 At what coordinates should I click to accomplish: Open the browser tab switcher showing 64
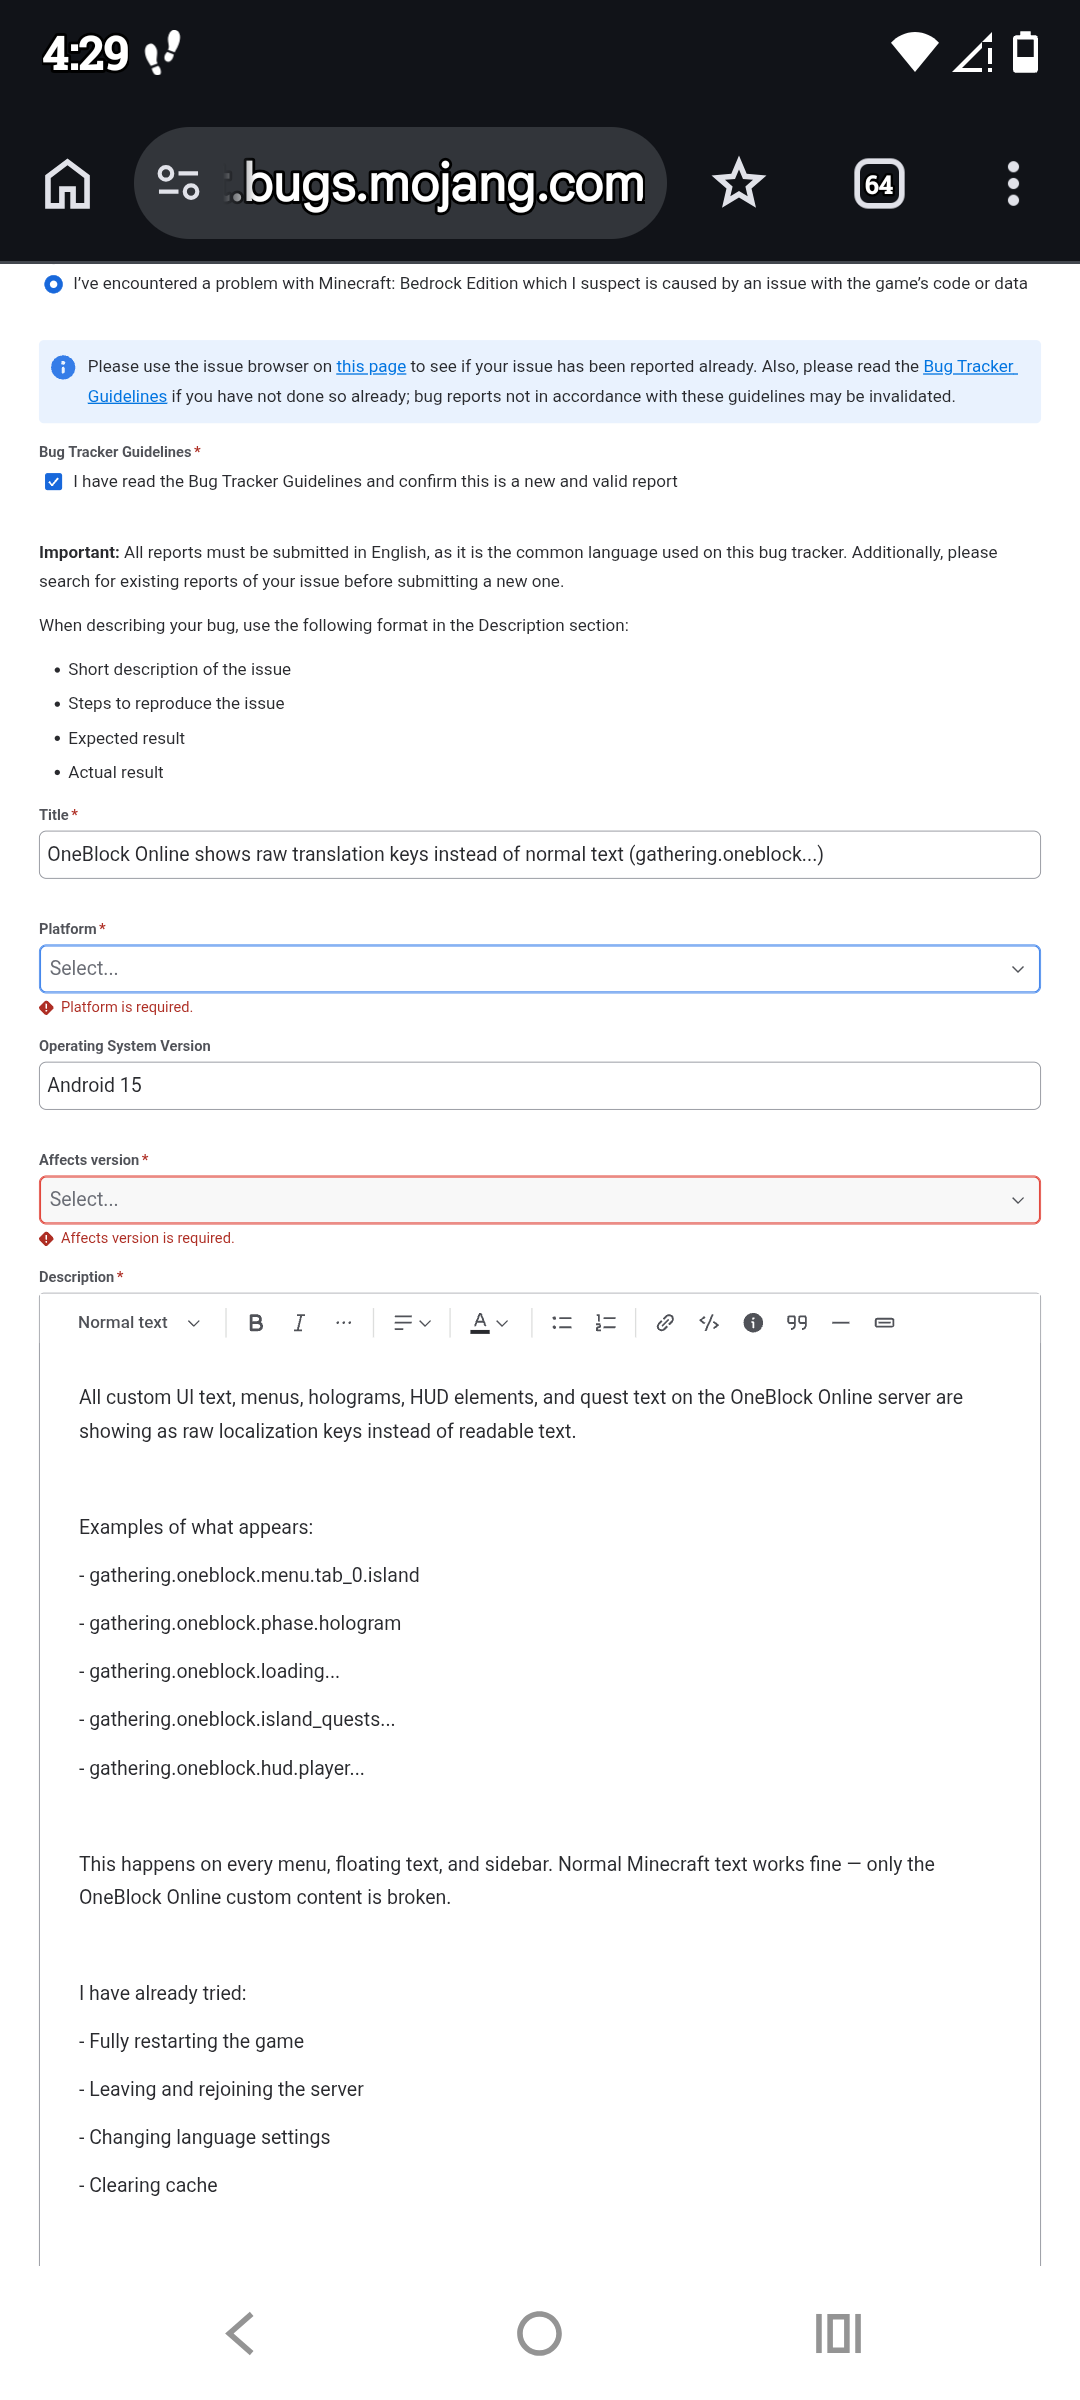tap(879, 184)
